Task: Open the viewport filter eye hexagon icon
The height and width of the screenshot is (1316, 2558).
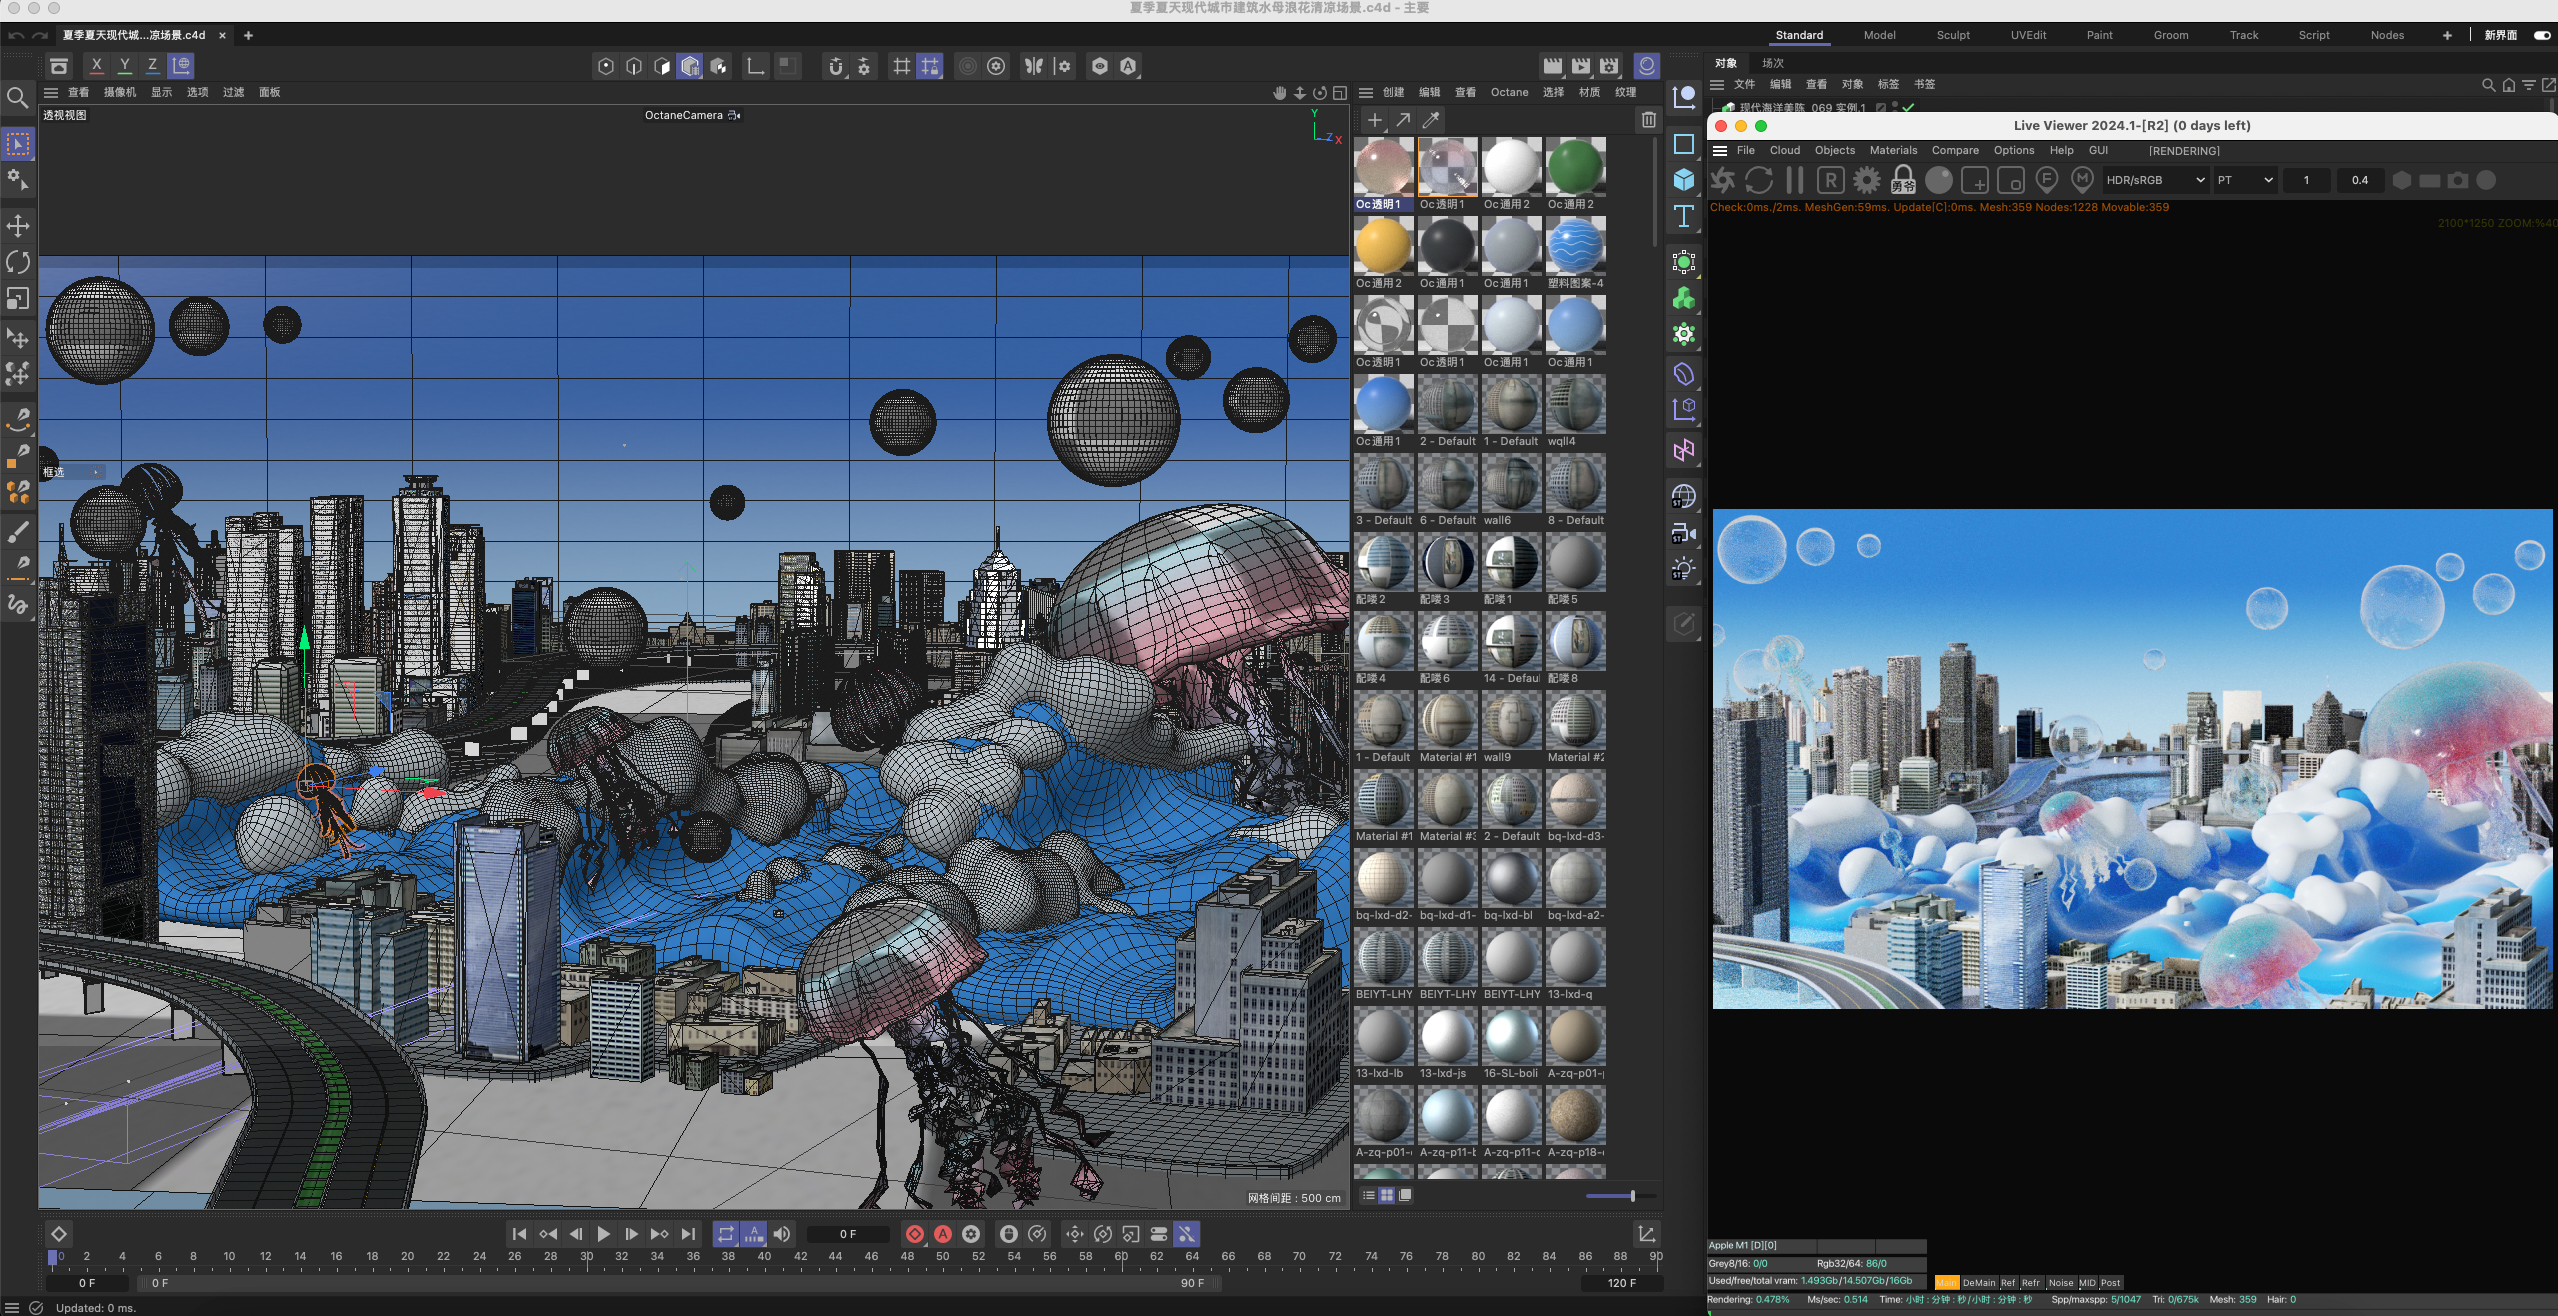Action: pos(1099,66)
